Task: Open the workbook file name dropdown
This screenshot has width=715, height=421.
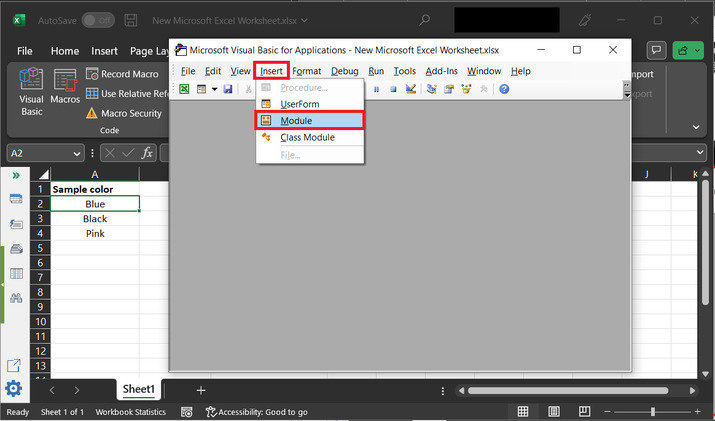Action: pyautogui.click(x=304, y=21)
